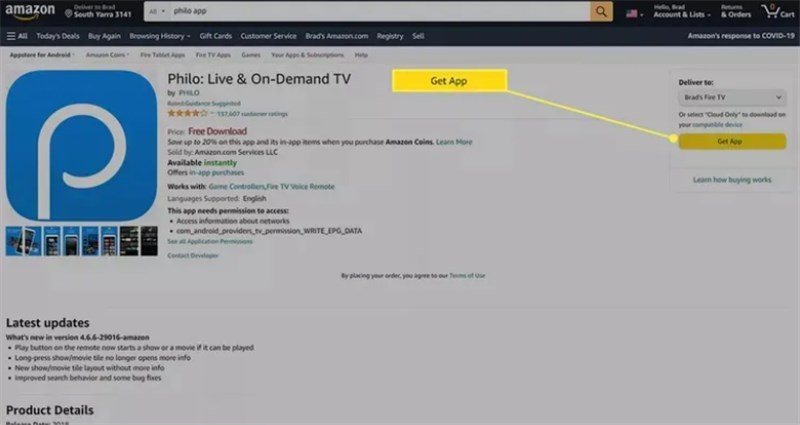This screenshot has width=800, height=425.
Task: Open Fire Tablet Apps tab
Action: [162, 55]
